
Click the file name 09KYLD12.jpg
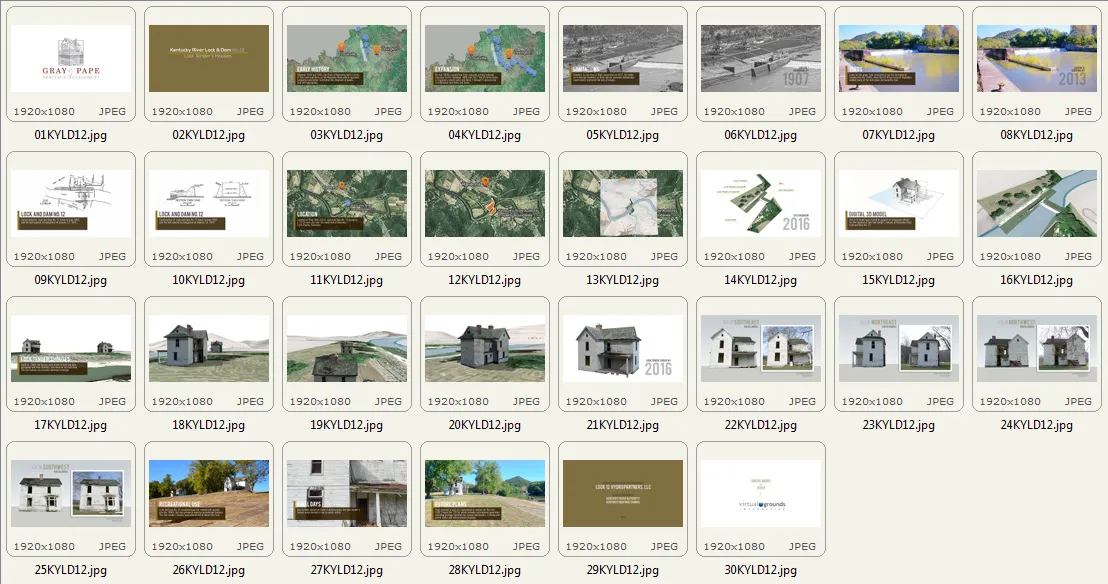pyautogui.click(x=71, y=280)
